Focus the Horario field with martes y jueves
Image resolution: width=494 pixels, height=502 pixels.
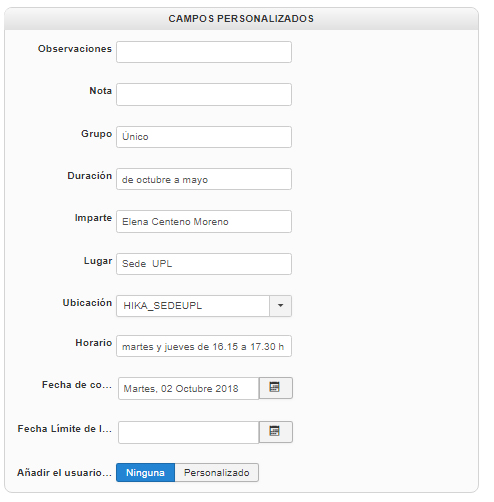click(204, 346)
